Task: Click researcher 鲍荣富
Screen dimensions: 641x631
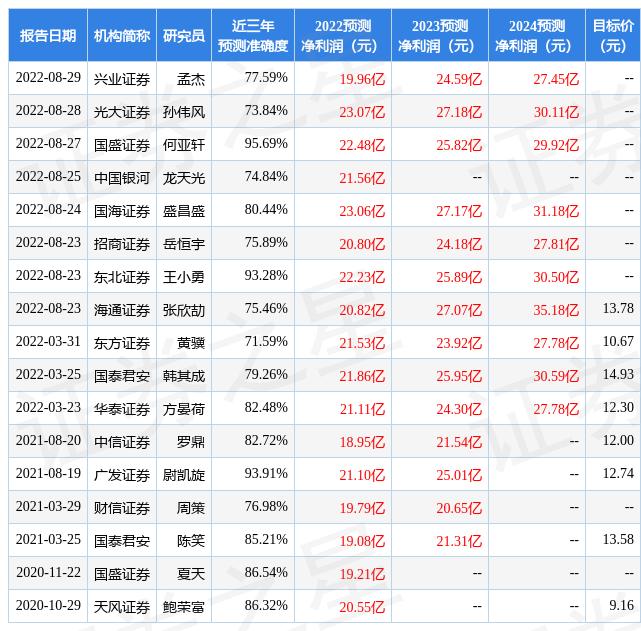Action: coord(184,607)
